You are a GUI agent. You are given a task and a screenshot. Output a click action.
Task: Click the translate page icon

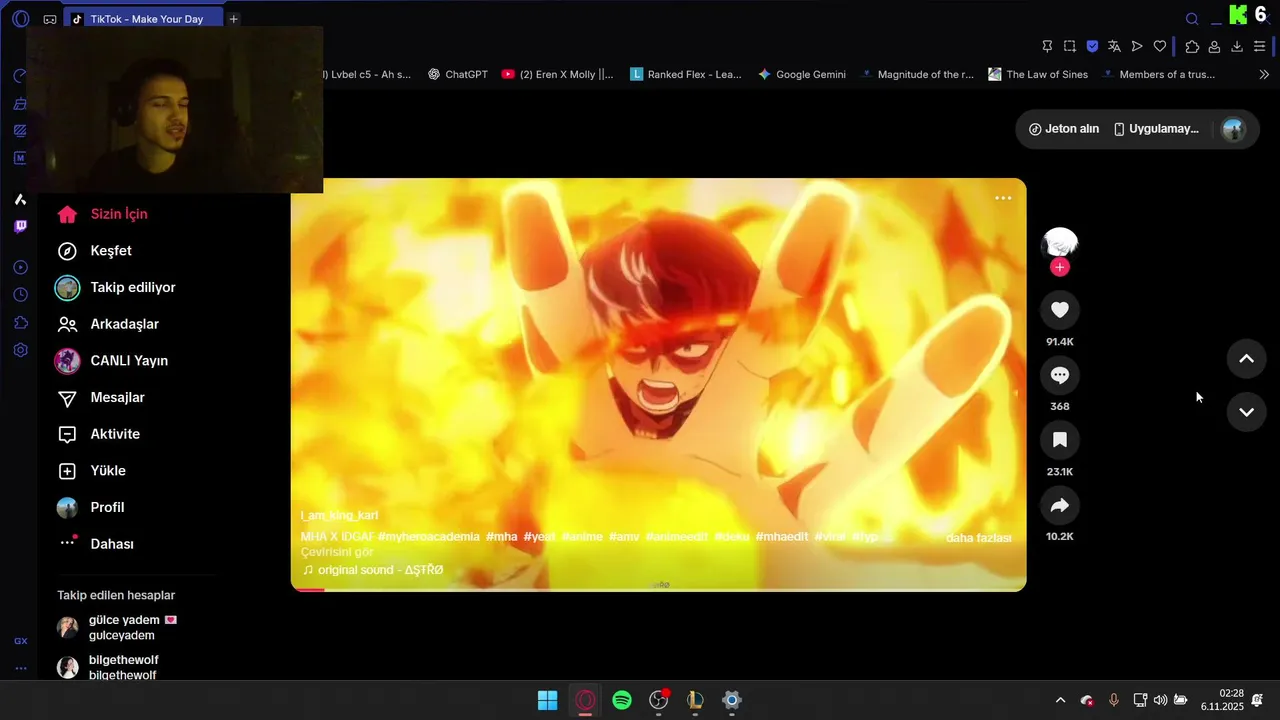[x=1114, y=46]
